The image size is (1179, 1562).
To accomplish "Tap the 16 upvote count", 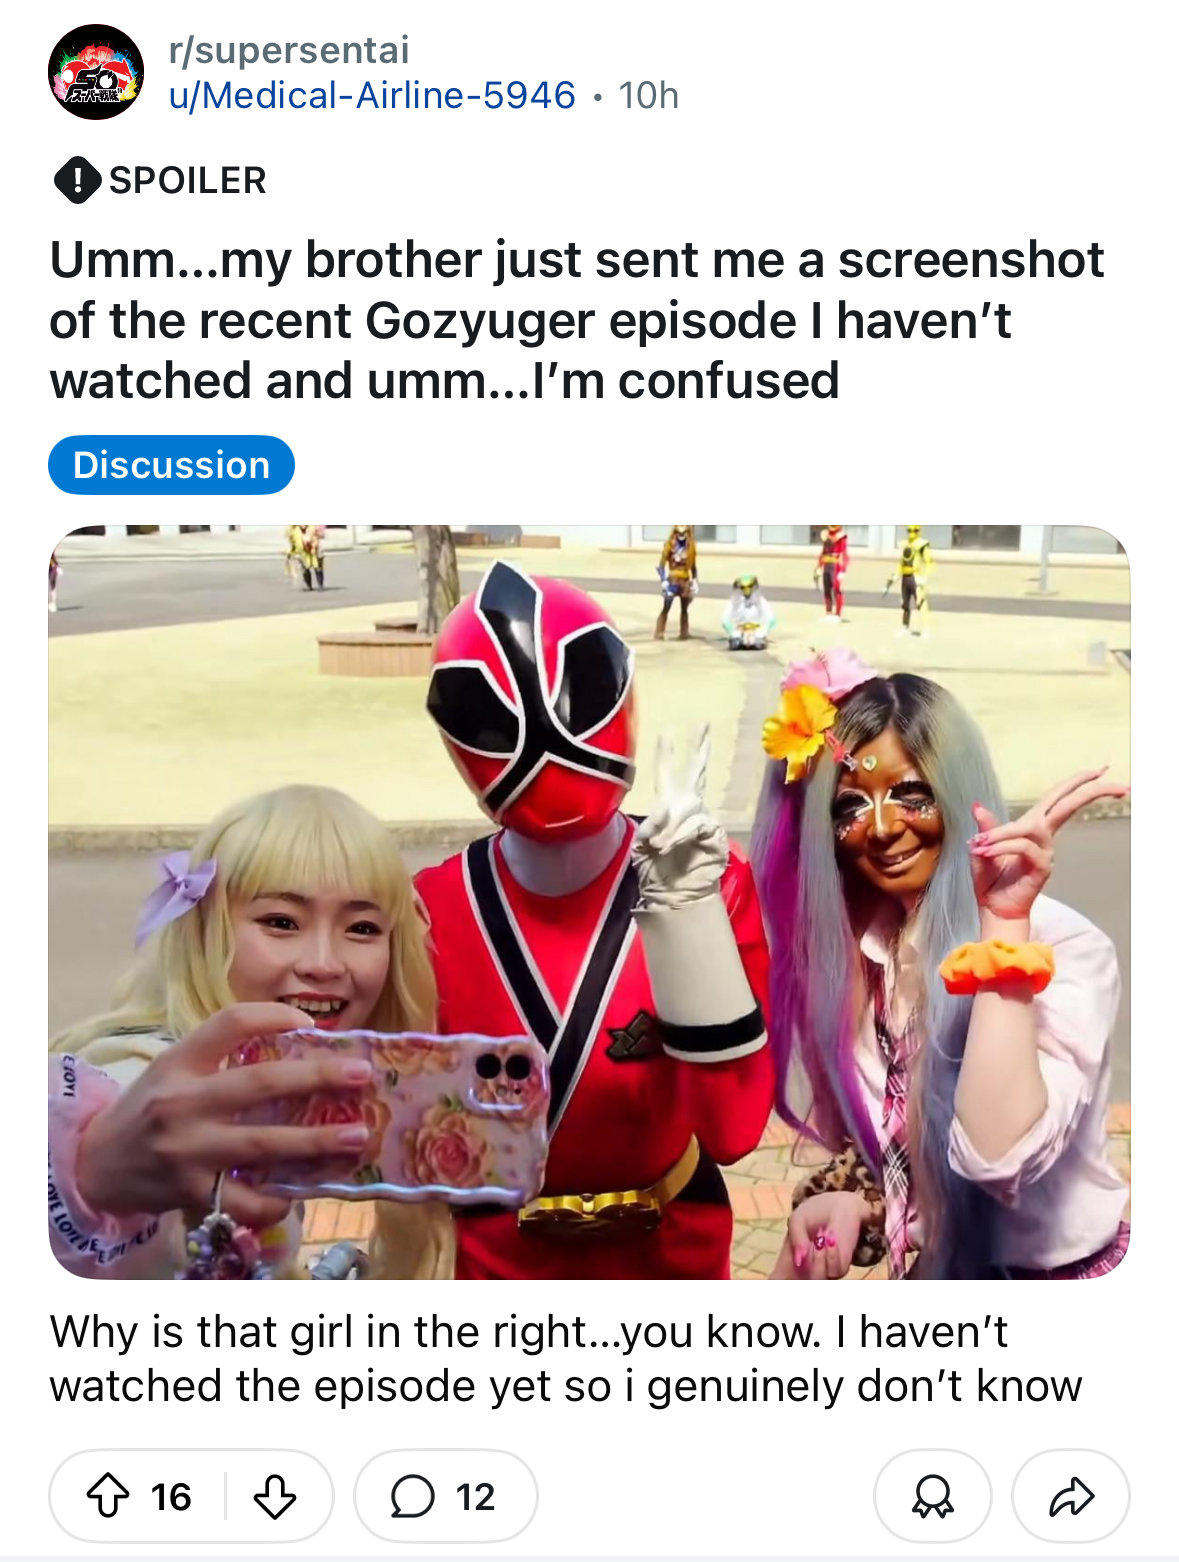I will [171, 1497].
